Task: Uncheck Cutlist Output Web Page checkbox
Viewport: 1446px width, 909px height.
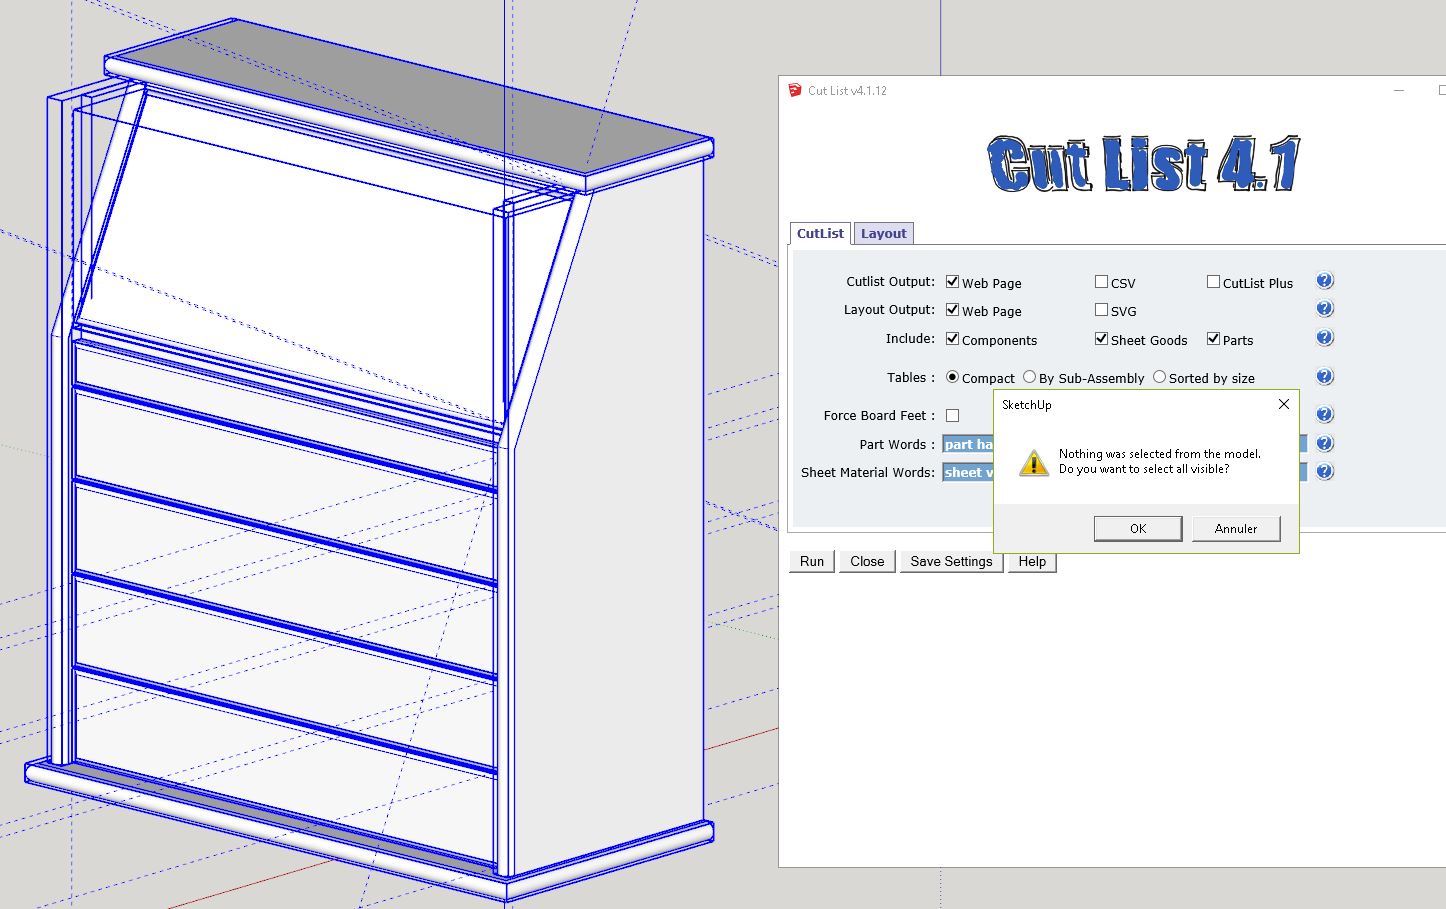Action: click(x=953, y=282)
